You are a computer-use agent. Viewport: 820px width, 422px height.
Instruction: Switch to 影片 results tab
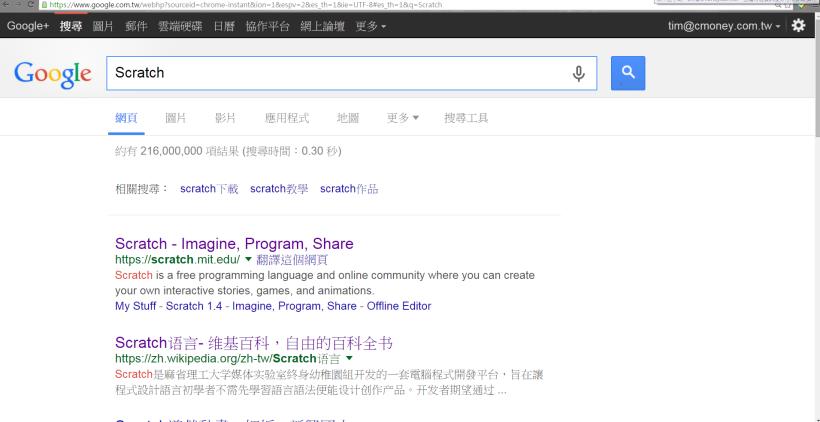[x=225, y=118]
